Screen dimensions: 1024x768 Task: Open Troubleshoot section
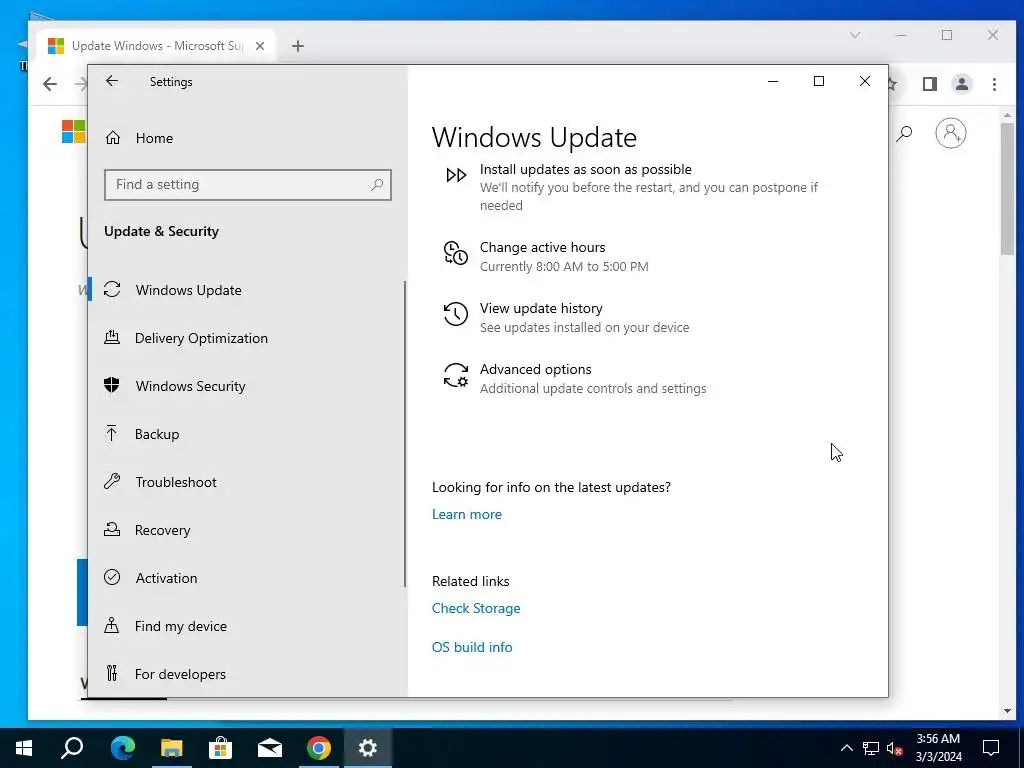point(176,482)
